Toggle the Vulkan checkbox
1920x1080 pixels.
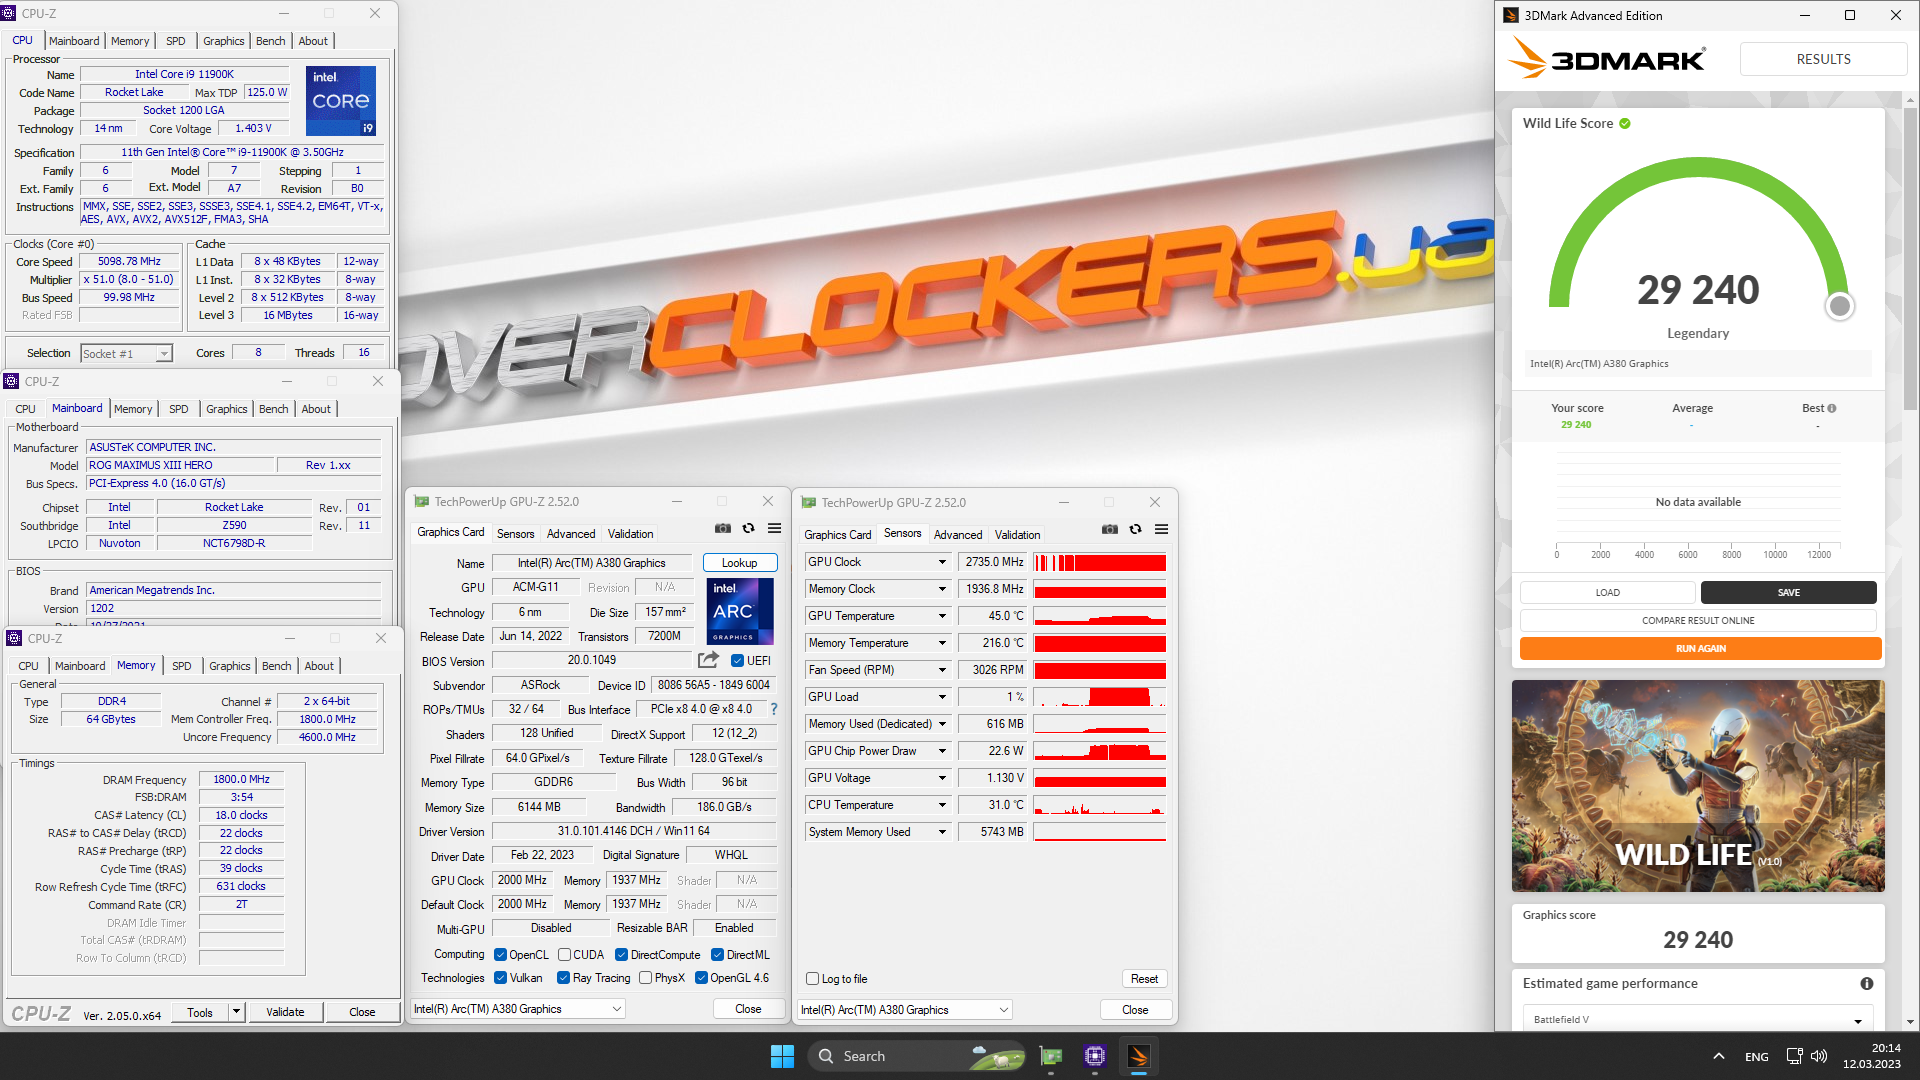501,978
